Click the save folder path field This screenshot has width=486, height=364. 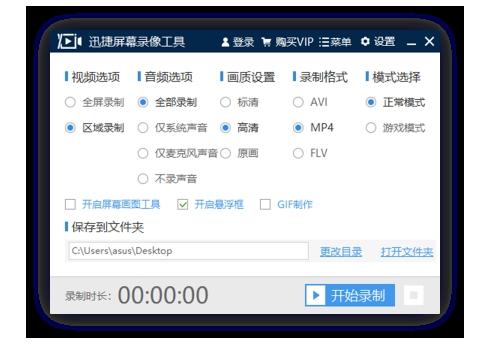pyautogui.click(x=188, y=251)
